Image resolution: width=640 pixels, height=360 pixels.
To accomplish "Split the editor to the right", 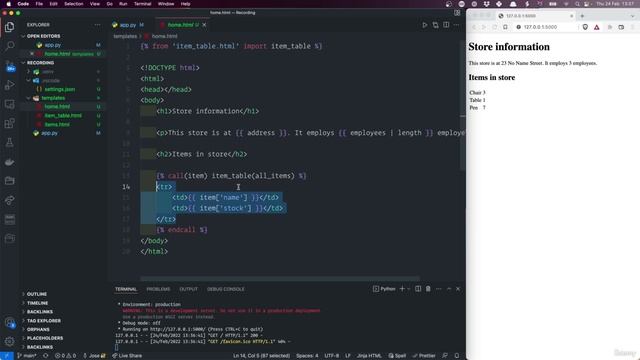I will point(446,25).
